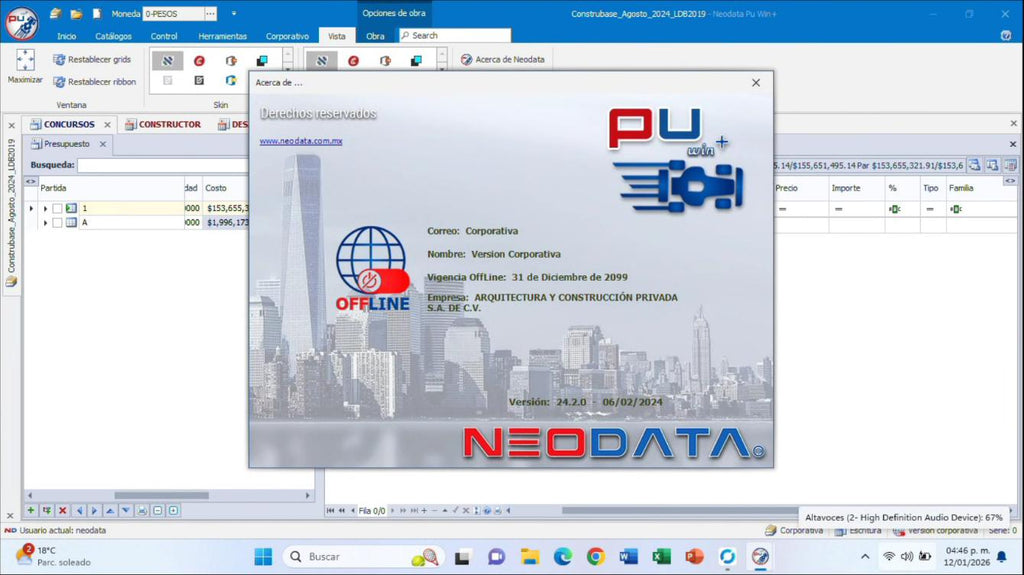Expand row 1 in the Partida tree
Image resolution: width=1024 pixels, height=575 pixels.
[x=45, y=208]
